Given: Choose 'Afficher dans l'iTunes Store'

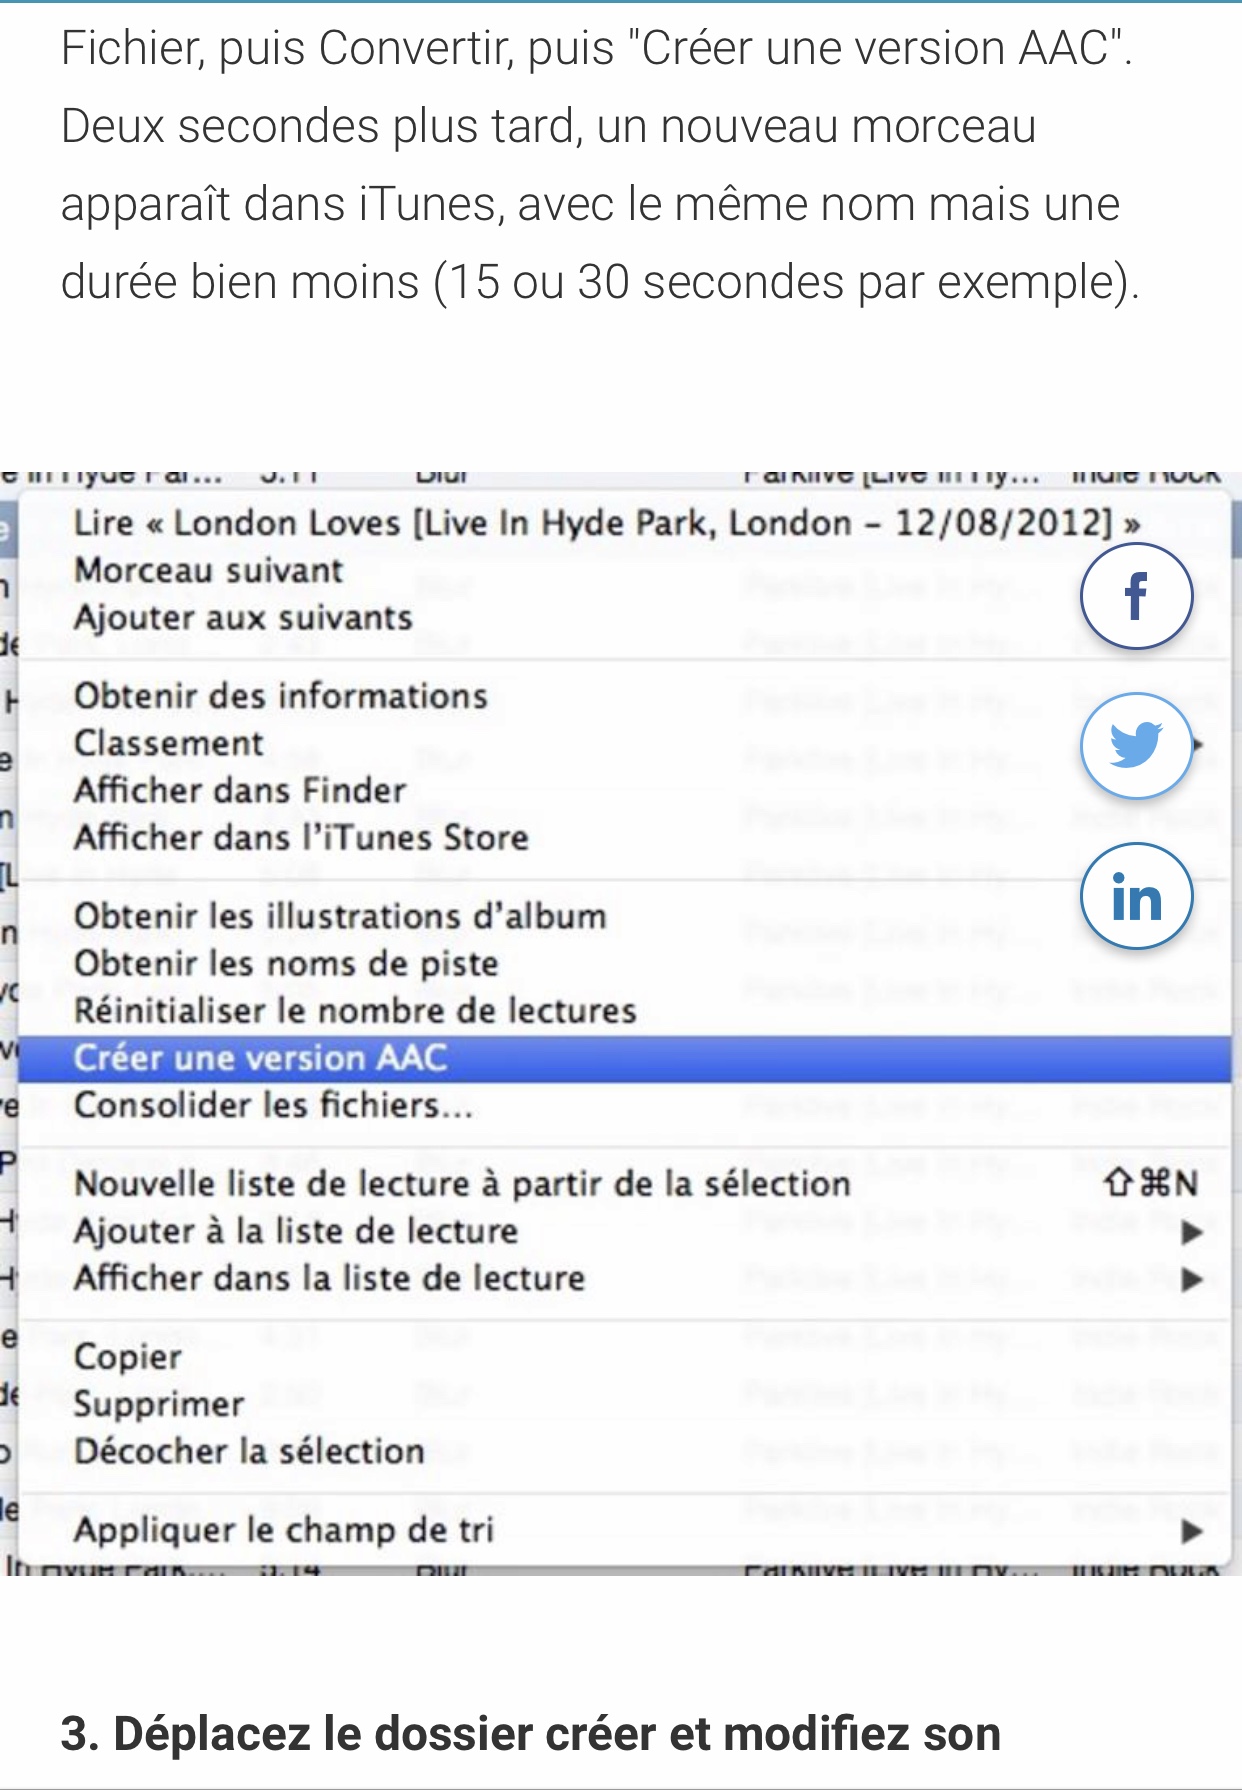Looking at the screenshot, I should [301, 837].
